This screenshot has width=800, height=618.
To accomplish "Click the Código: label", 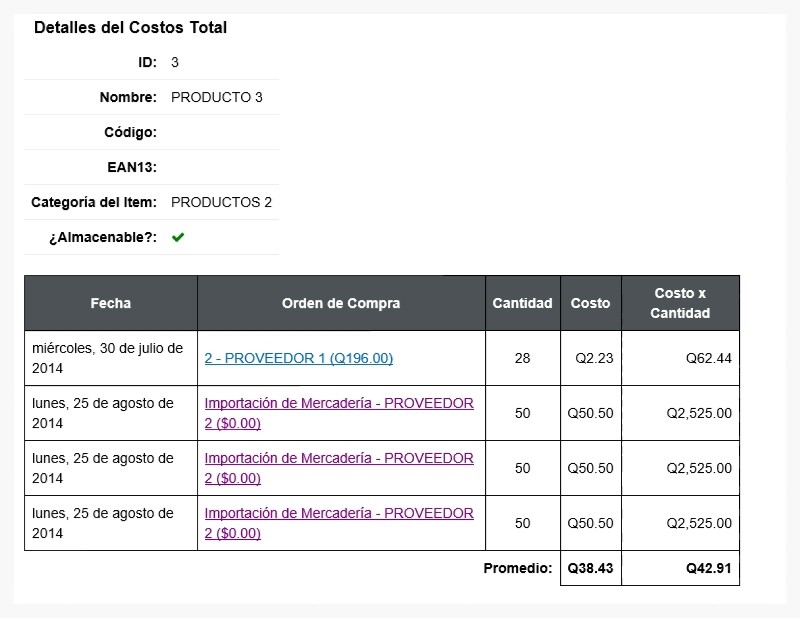I will (x=131, y=133).
